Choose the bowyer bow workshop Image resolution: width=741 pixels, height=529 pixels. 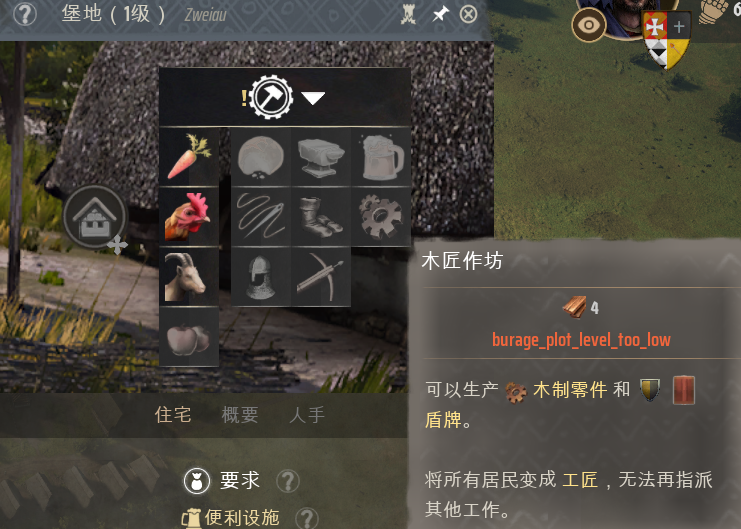[321, 277]
